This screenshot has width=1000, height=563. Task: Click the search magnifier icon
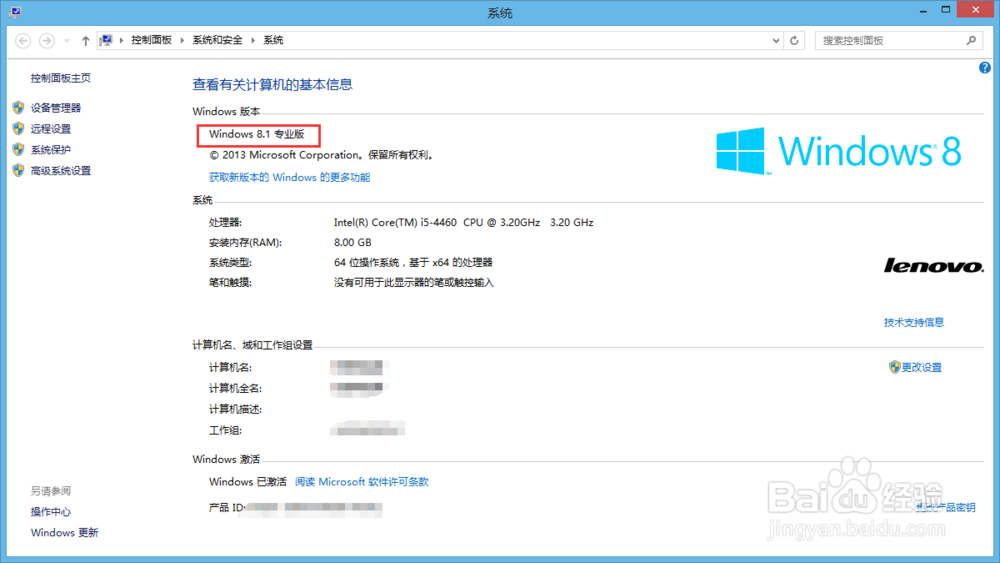point(971,41)
